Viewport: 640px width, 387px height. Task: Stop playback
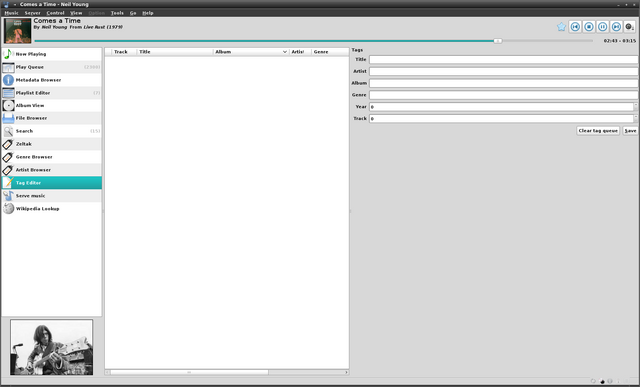click(x=589, y=27)
